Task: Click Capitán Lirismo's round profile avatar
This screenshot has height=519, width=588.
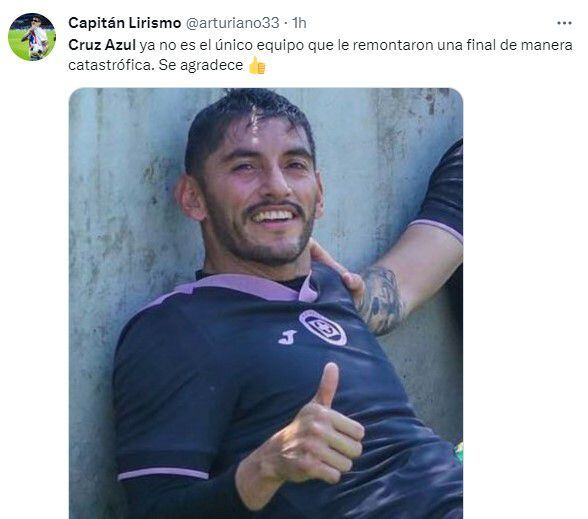Action: pos(32,37)
